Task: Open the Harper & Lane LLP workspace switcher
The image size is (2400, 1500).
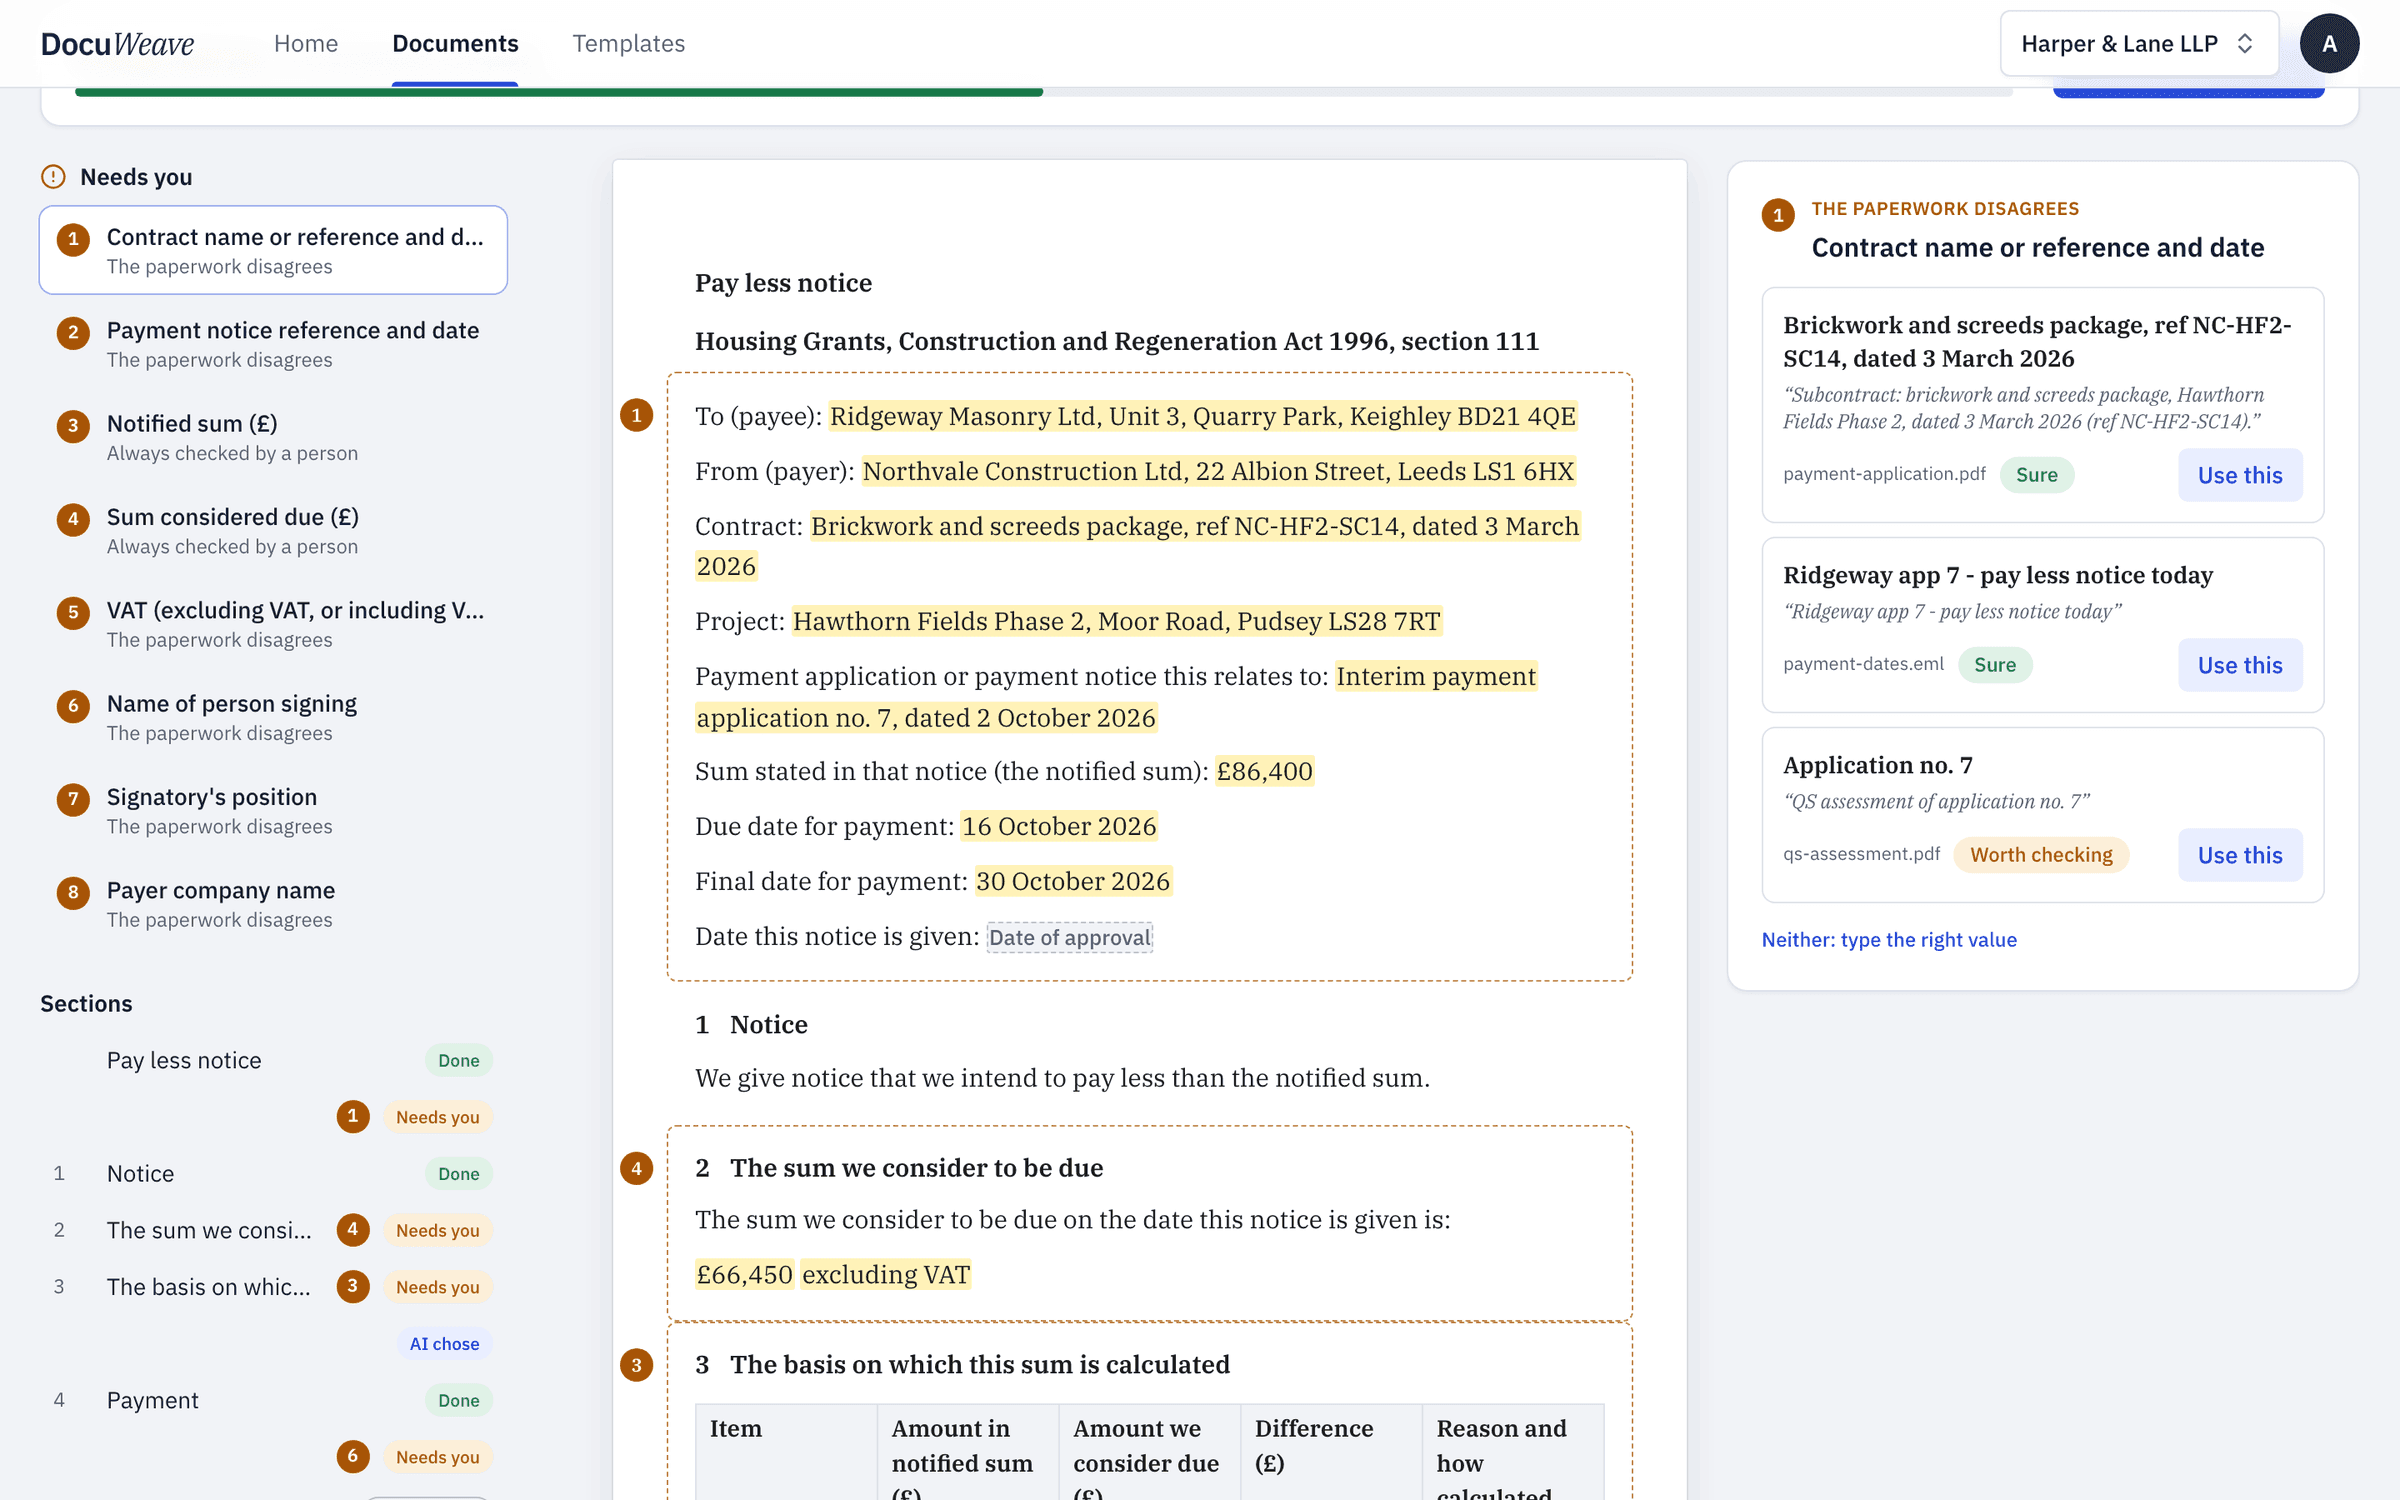Action: click(x=2138, y=43)
